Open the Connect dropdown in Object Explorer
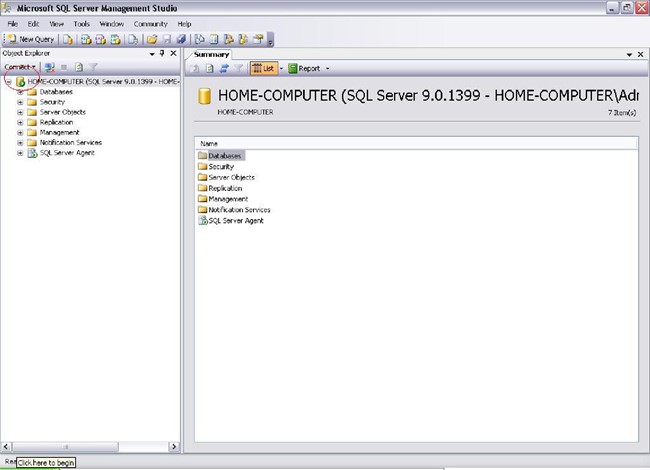This screenshot has height=470, width=650. 19,67
